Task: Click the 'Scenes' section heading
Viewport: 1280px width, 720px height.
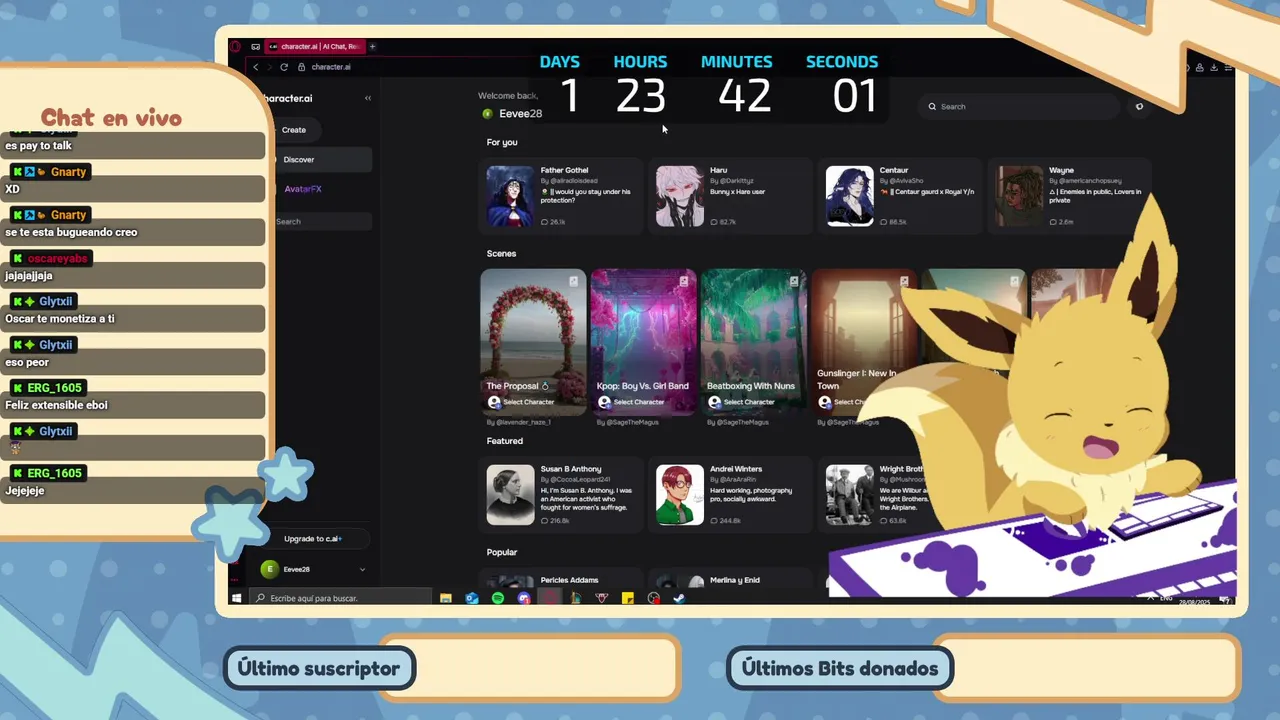Action: tap(501, 253)
